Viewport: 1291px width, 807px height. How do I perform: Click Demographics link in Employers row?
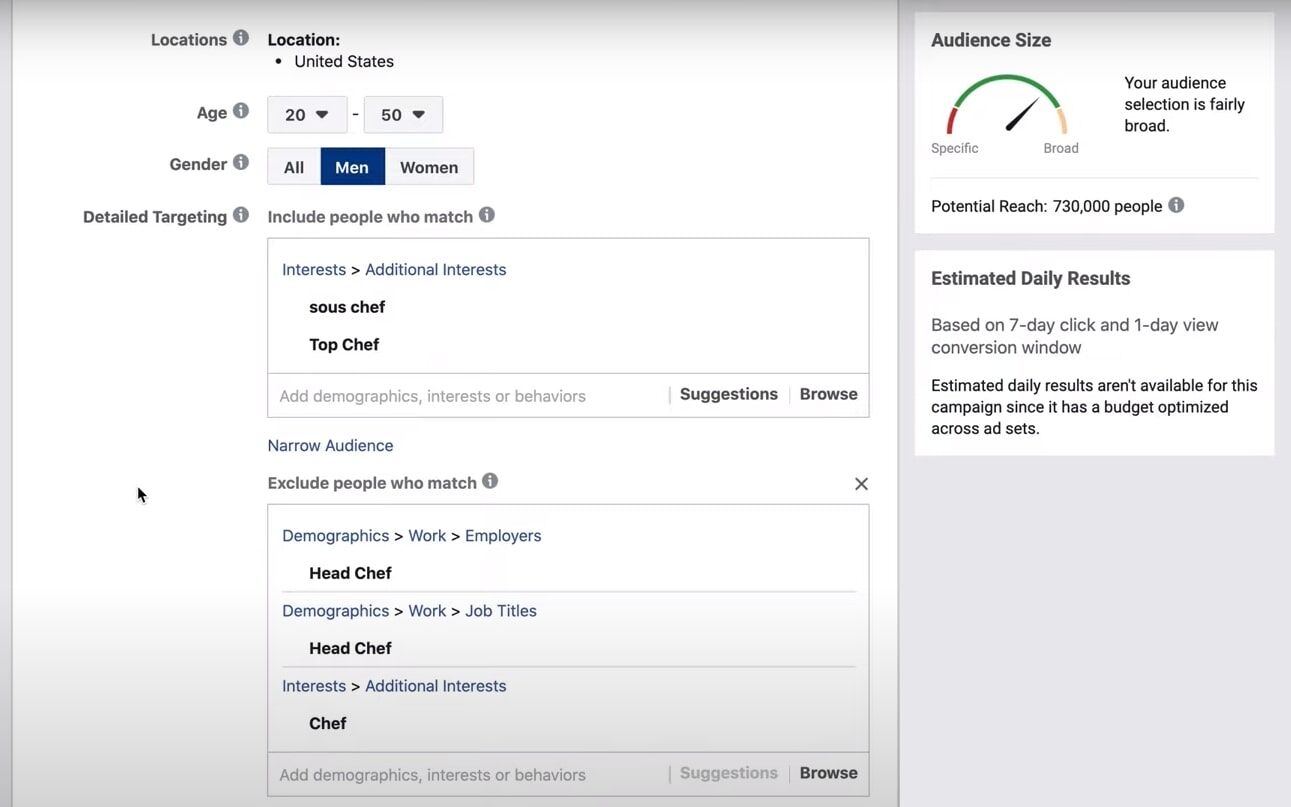336,536
